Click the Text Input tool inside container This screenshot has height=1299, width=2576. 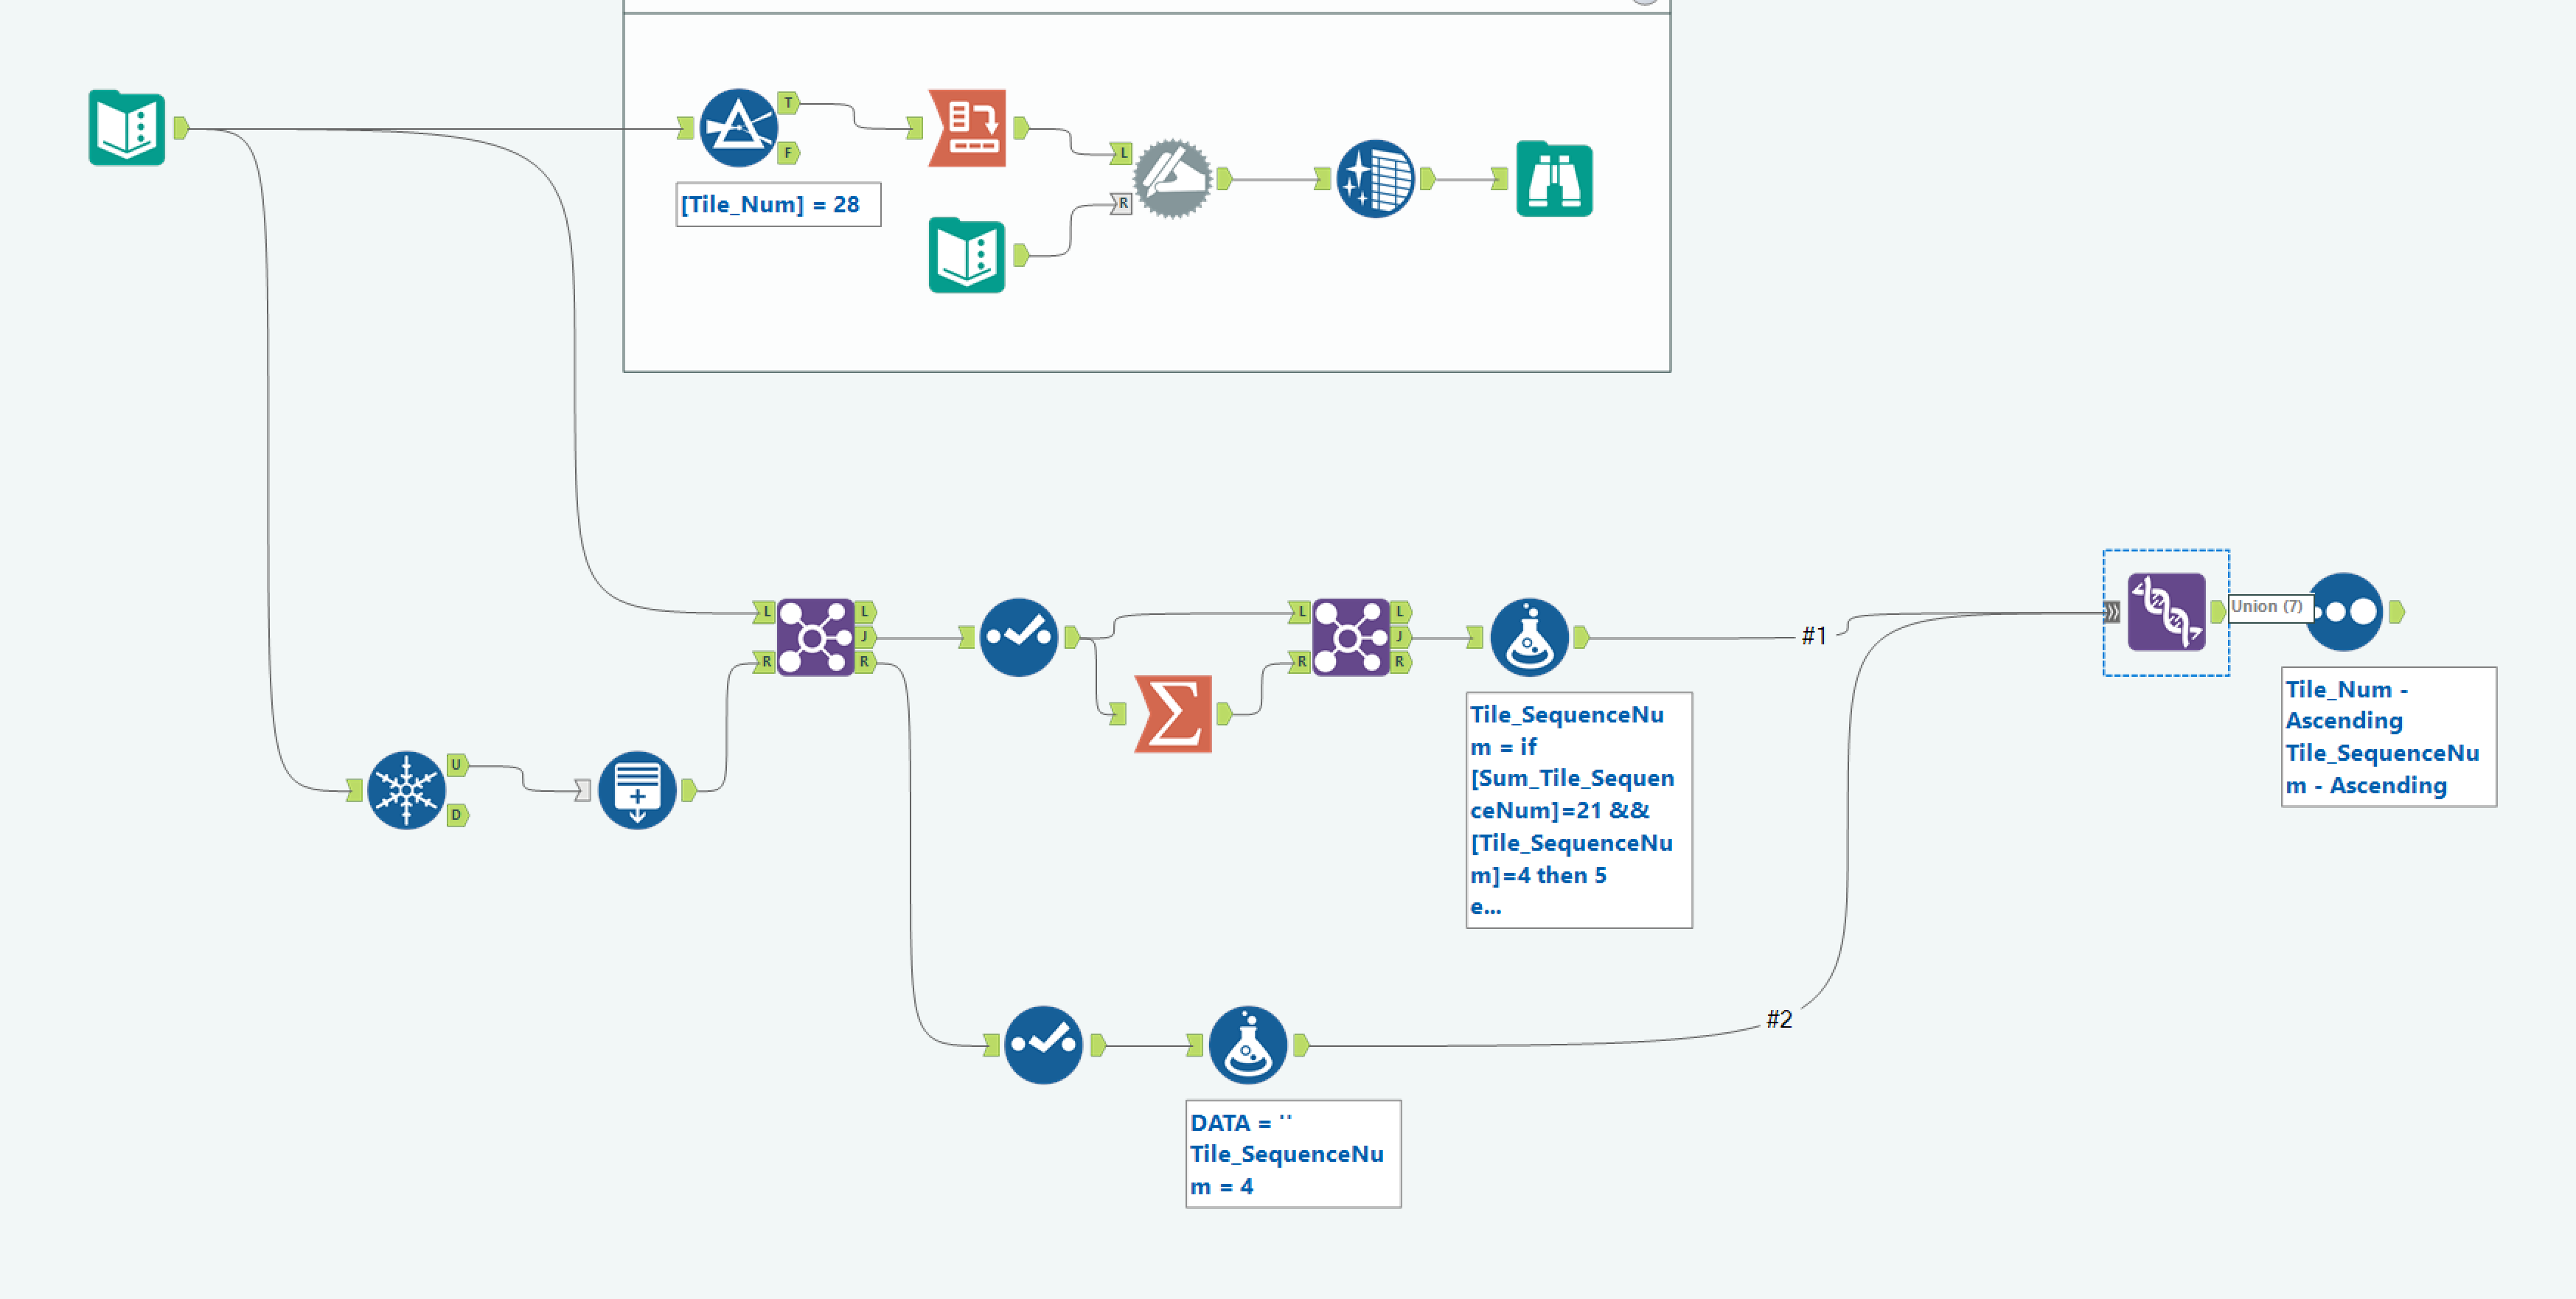[966, 255]
